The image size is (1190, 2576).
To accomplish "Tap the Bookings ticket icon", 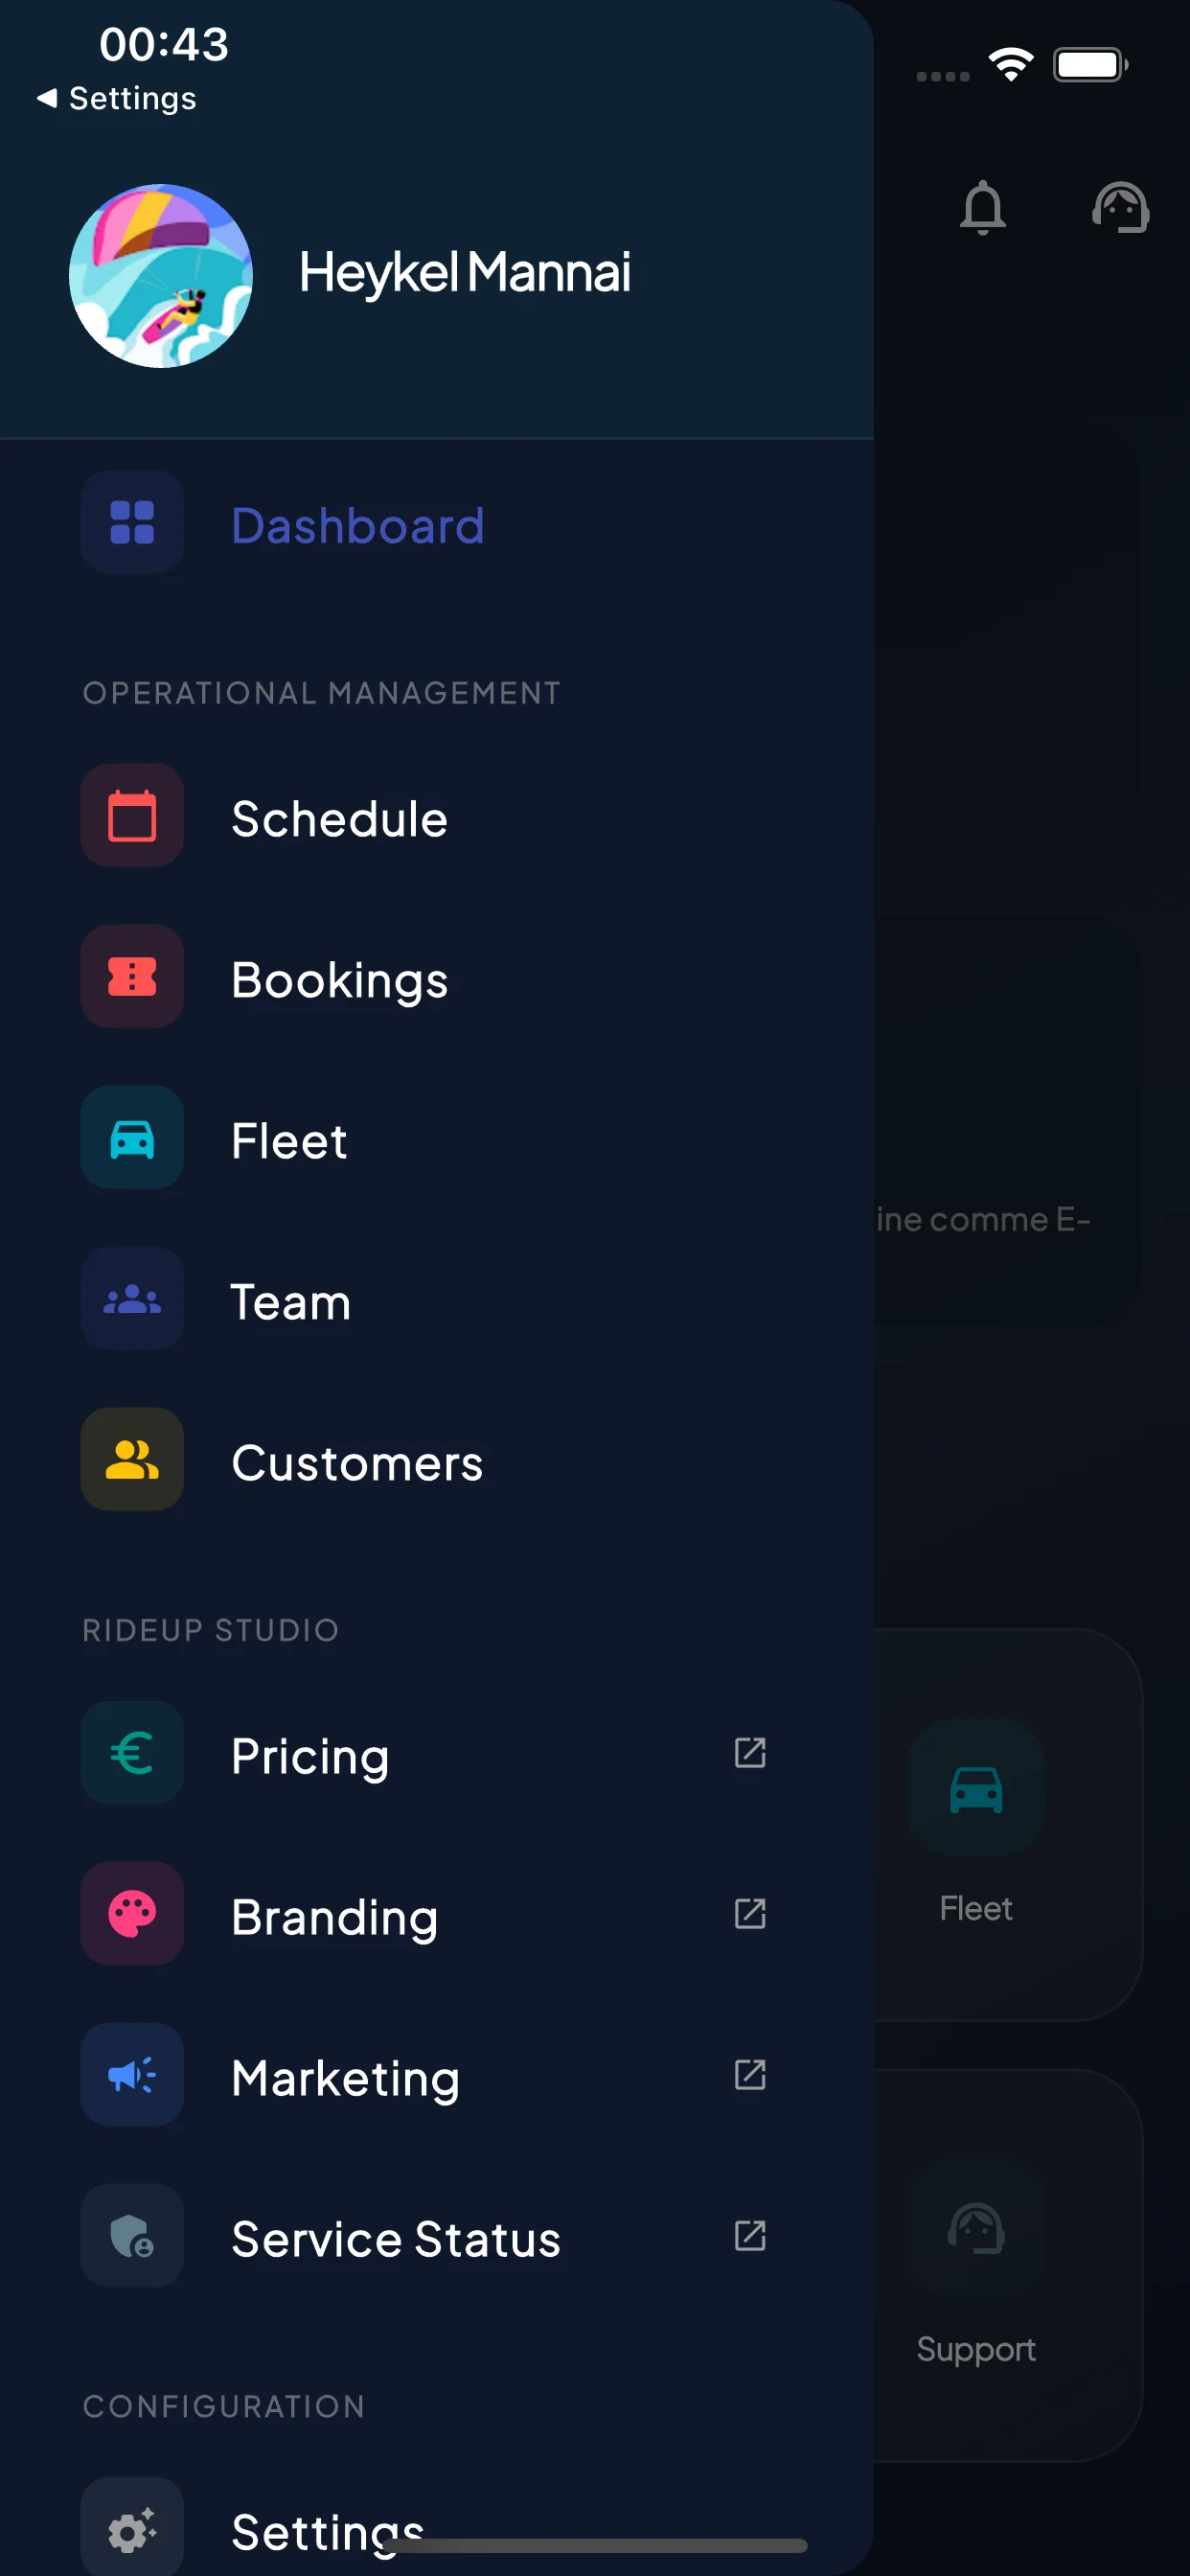I will tap(132, 977).
